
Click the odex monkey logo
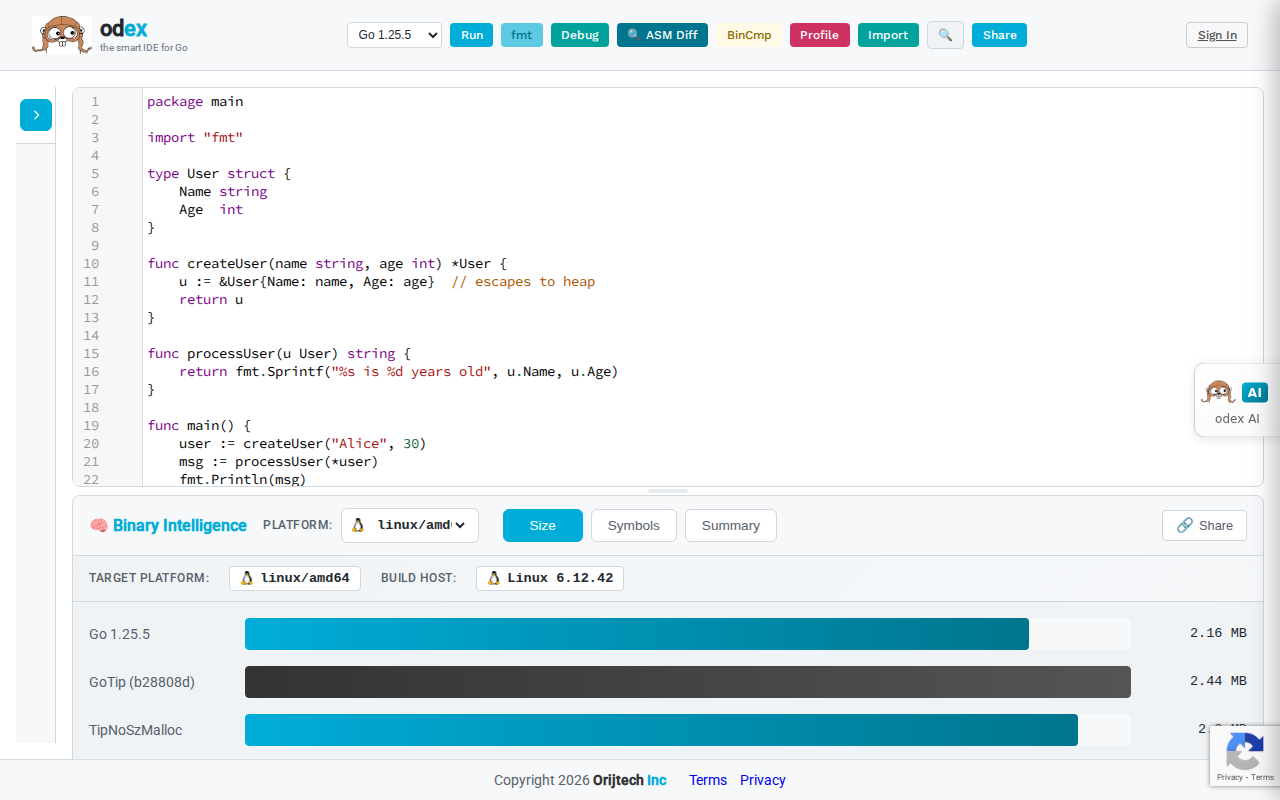coord(62,34)
